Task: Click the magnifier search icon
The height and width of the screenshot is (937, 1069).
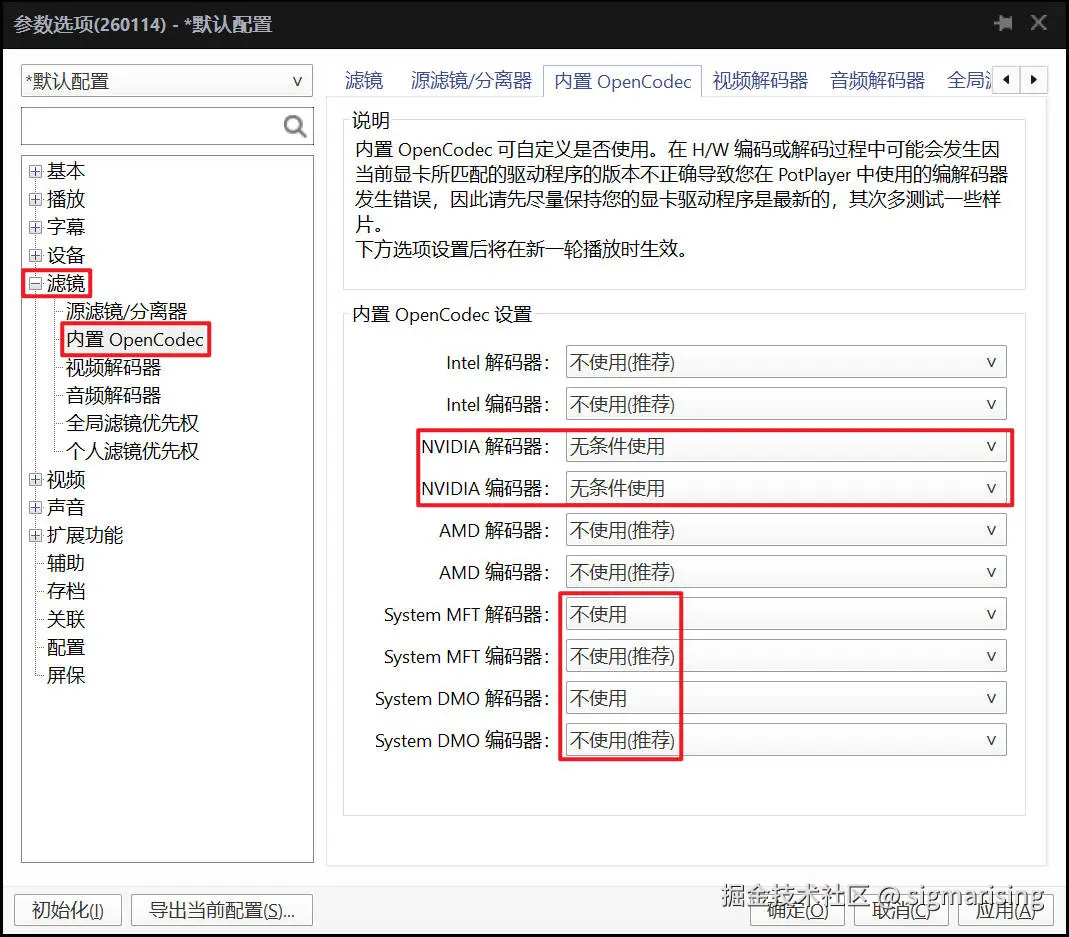Action: point(294,126)
